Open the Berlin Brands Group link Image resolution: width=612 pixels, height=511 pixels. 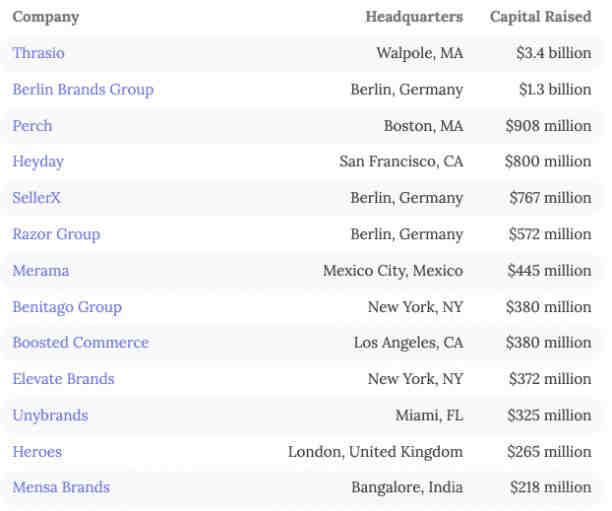83,89
